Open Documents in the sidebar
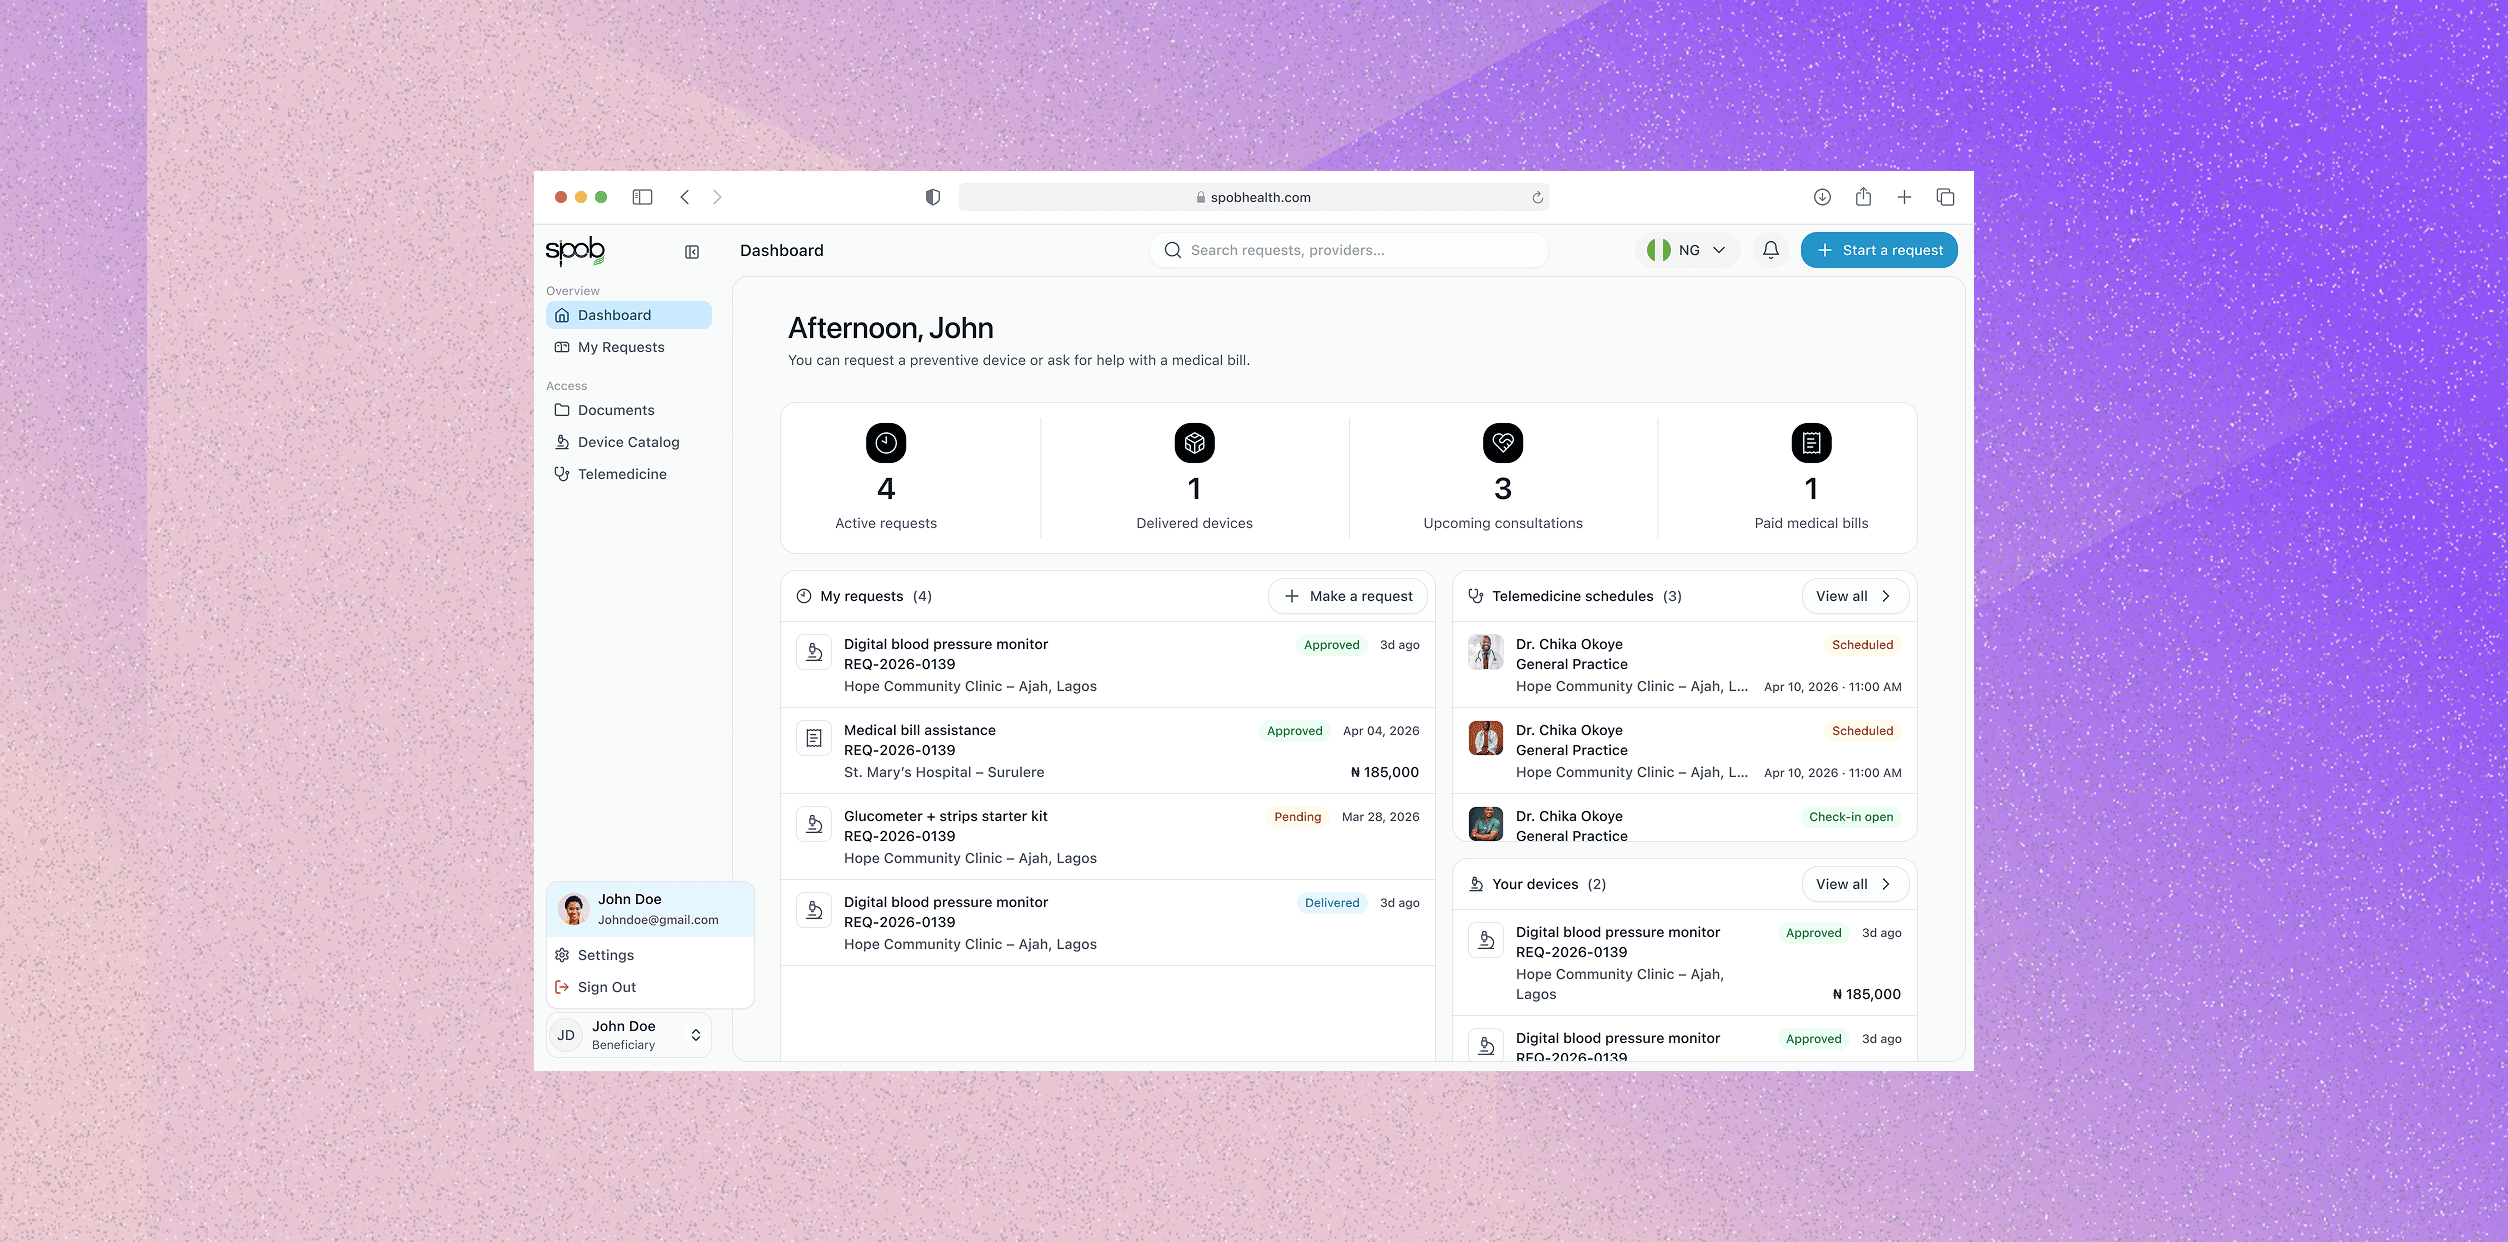Screen dimensions: 2508x1242 tap(629, 410)
